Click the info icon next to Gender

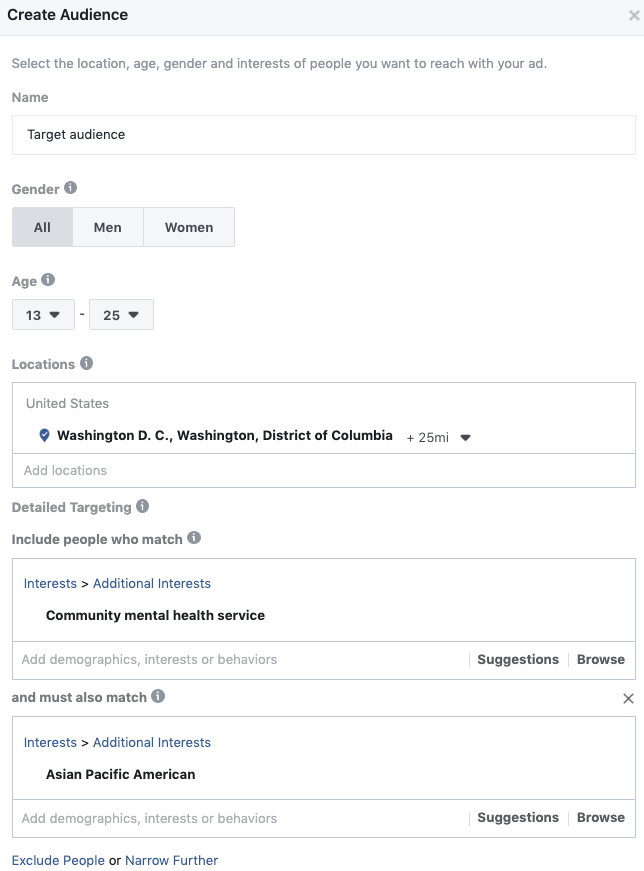click(70, 188)
